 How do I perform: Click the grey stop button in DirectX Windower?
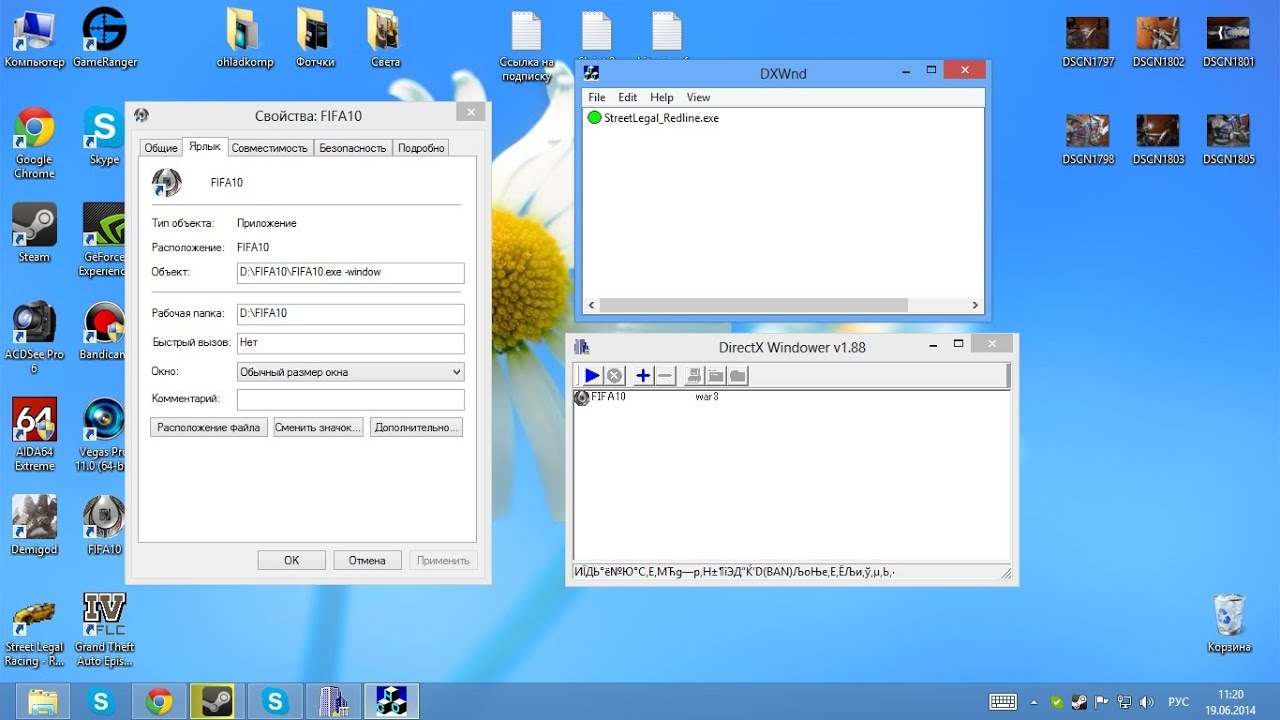[x=615, y=376]
